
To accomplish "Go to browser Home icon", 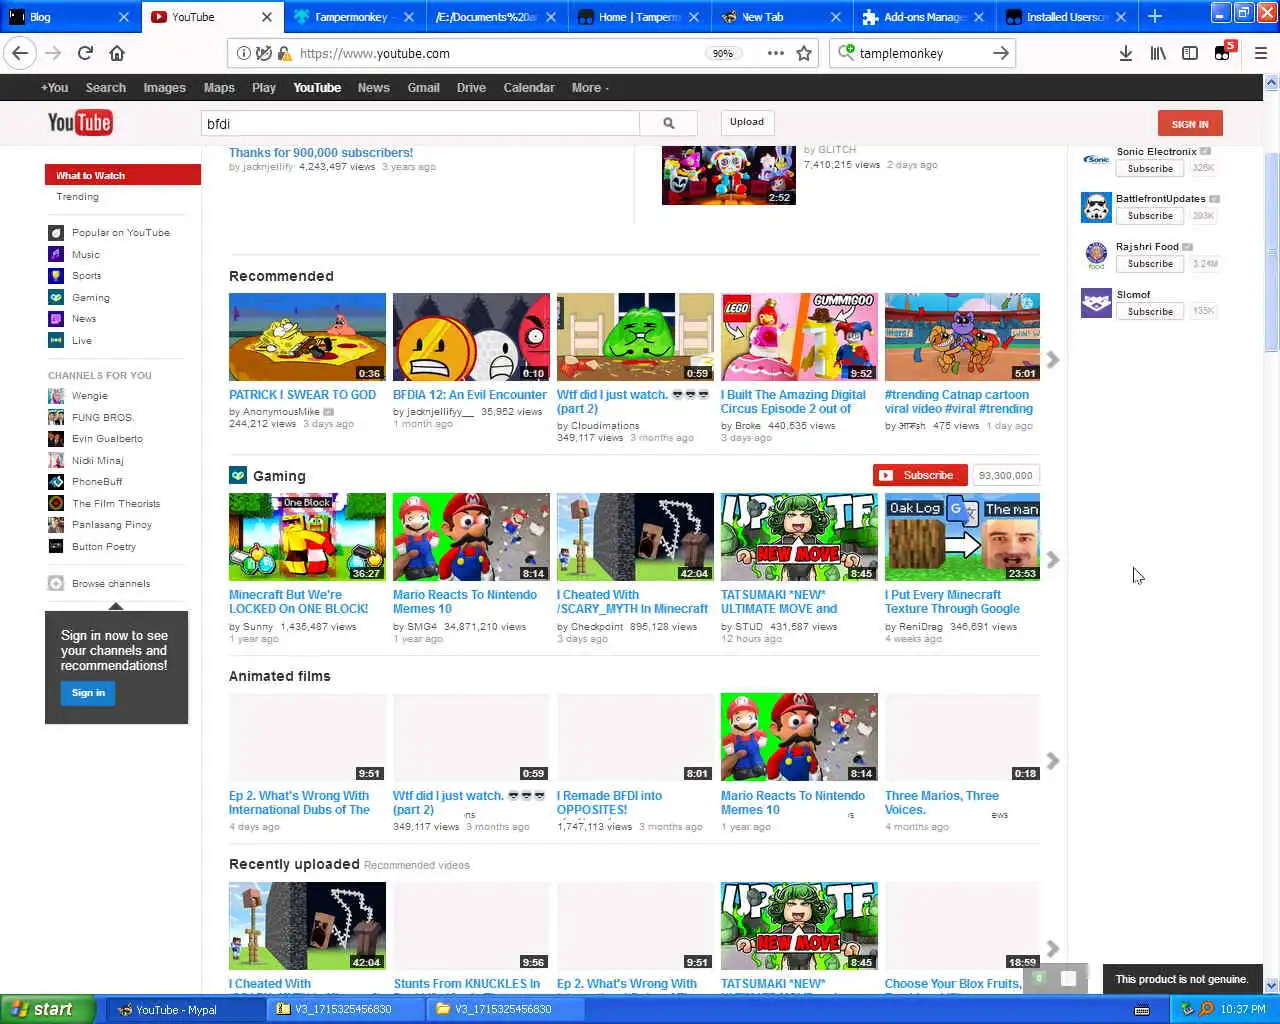I will coord(117,53).
